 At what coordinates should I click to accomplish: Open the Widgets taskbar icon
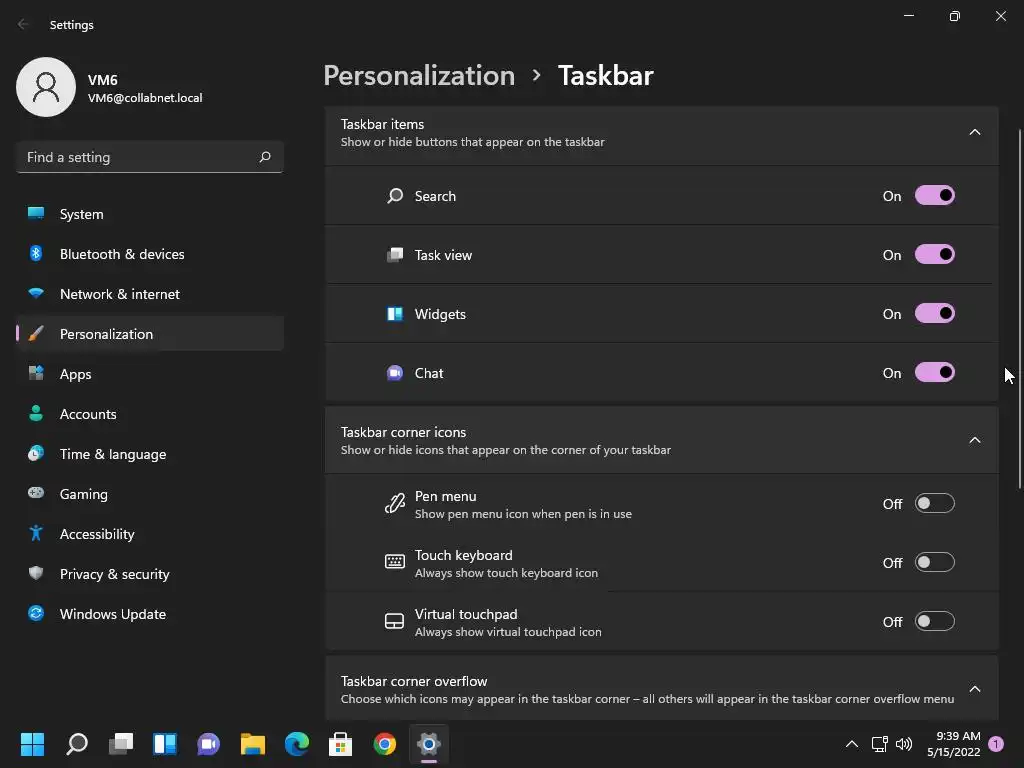click(x=165, y=744)
